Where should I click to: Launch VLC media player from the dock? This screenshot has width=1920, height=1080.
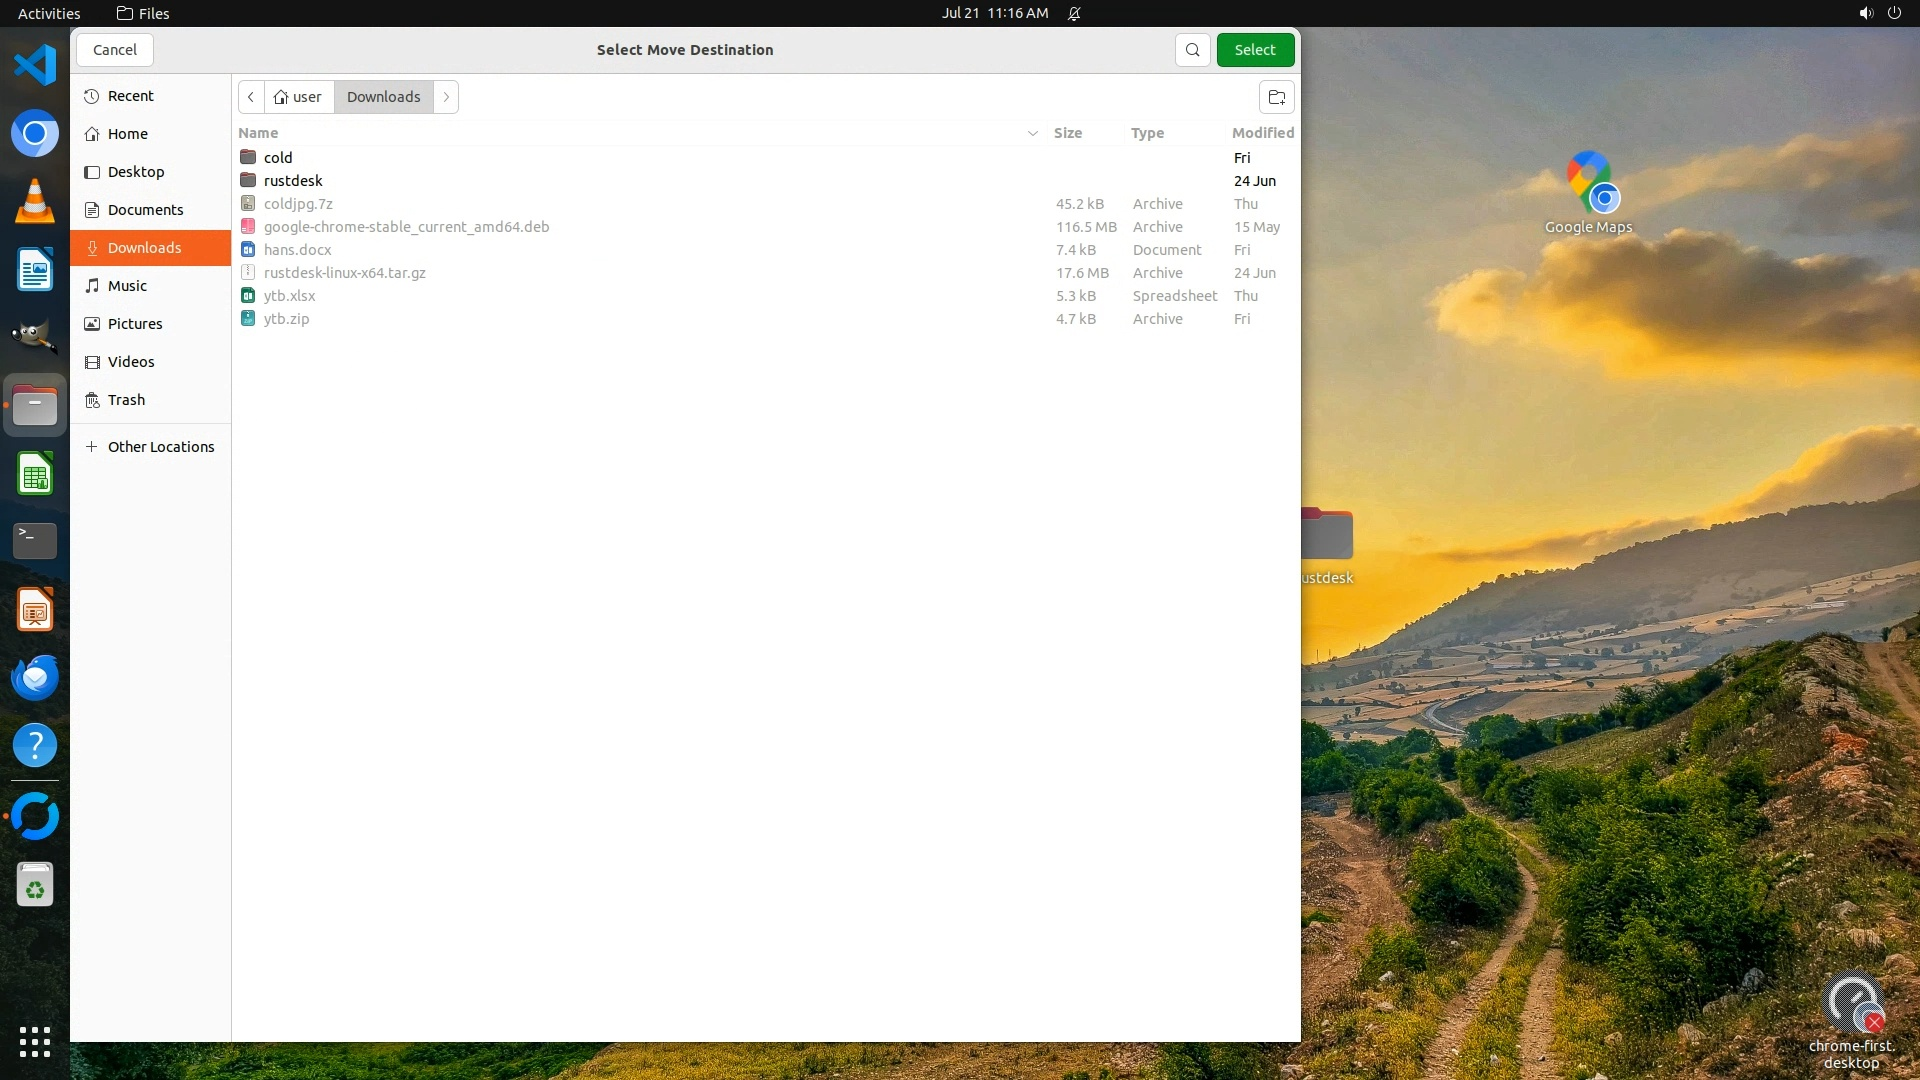tap(35, 202)
